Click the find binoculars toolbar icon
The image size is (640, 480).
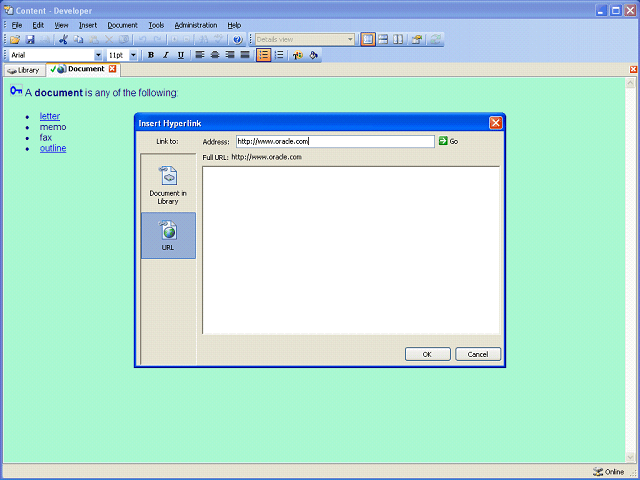203,40
